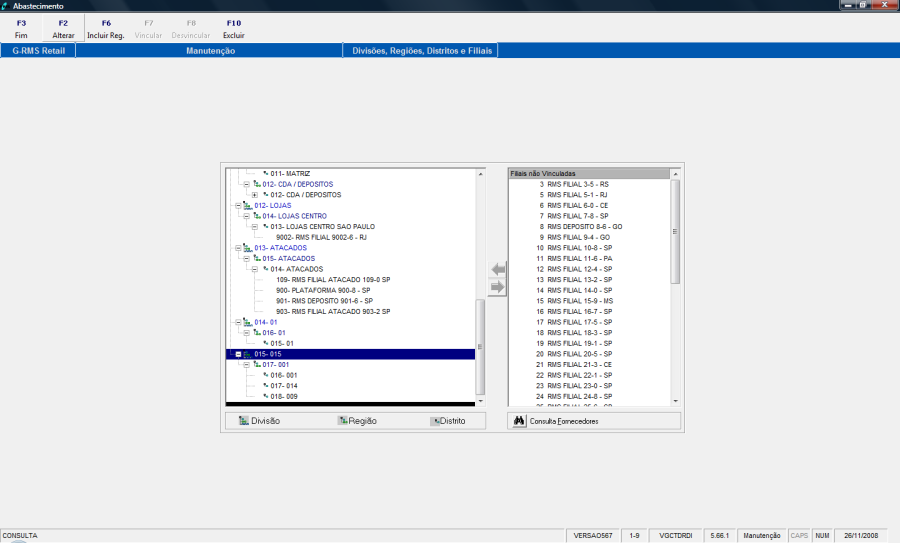Click the Divisão legend icon

(244, 421)
